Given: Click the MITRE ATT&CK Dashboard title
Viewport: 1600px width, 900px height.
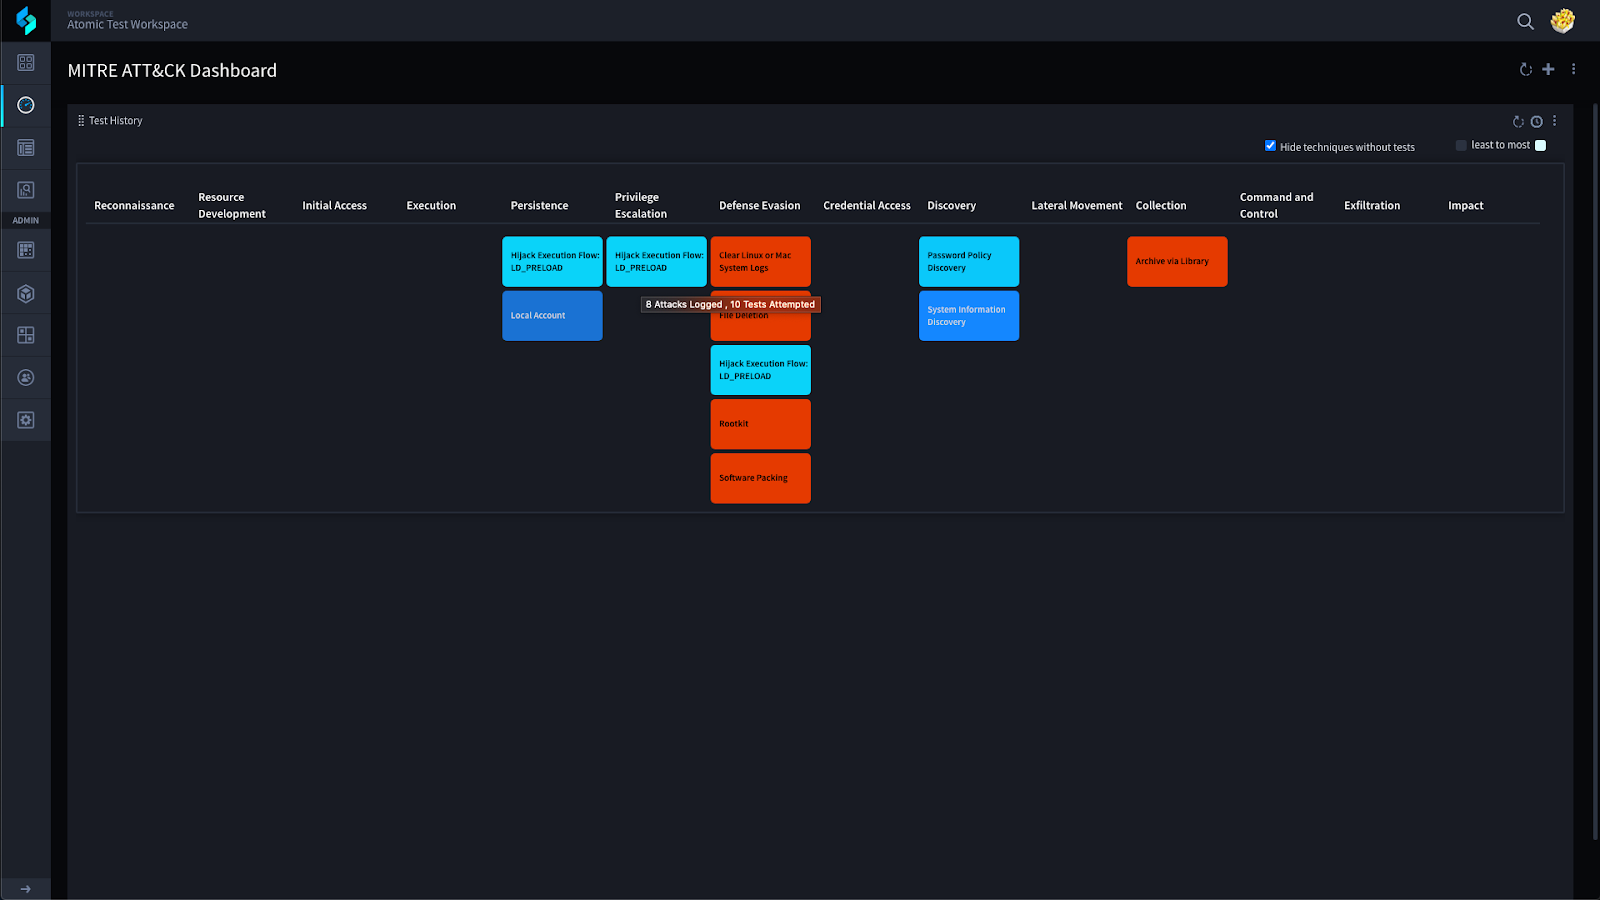Looking at the screenshot, I should pos(172,70).
